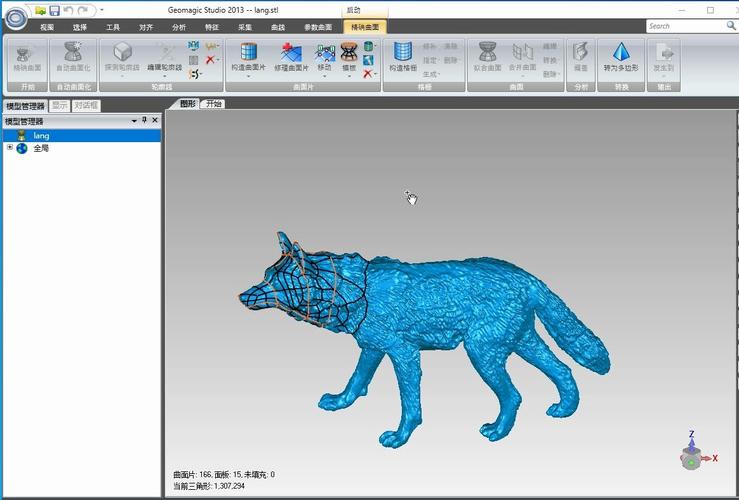The height and width of the screenshot is (500, 739).
Task: Click the redo arrow in quick access toolbar
Action: 83,10
